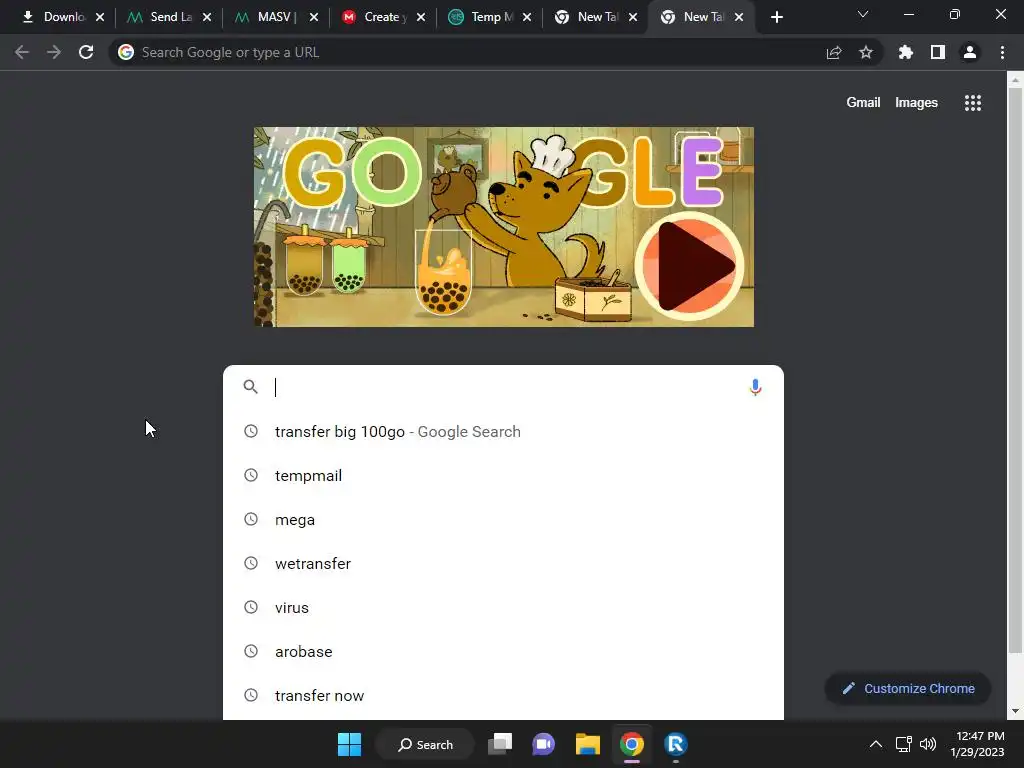The width and height of the screenshot is (1024, 768).
Task: Select the 'arobase' suggestion
Action: [x=503, y=652]
